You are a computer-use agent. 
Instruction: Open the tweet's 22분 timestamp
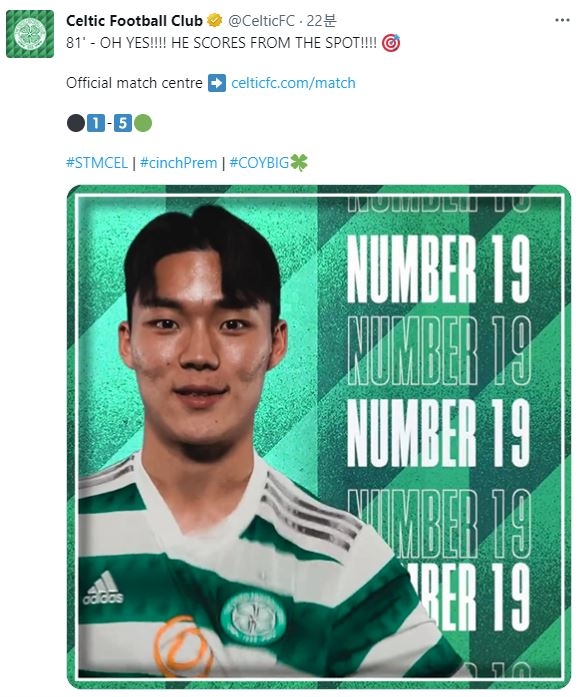tap(321, 20)
